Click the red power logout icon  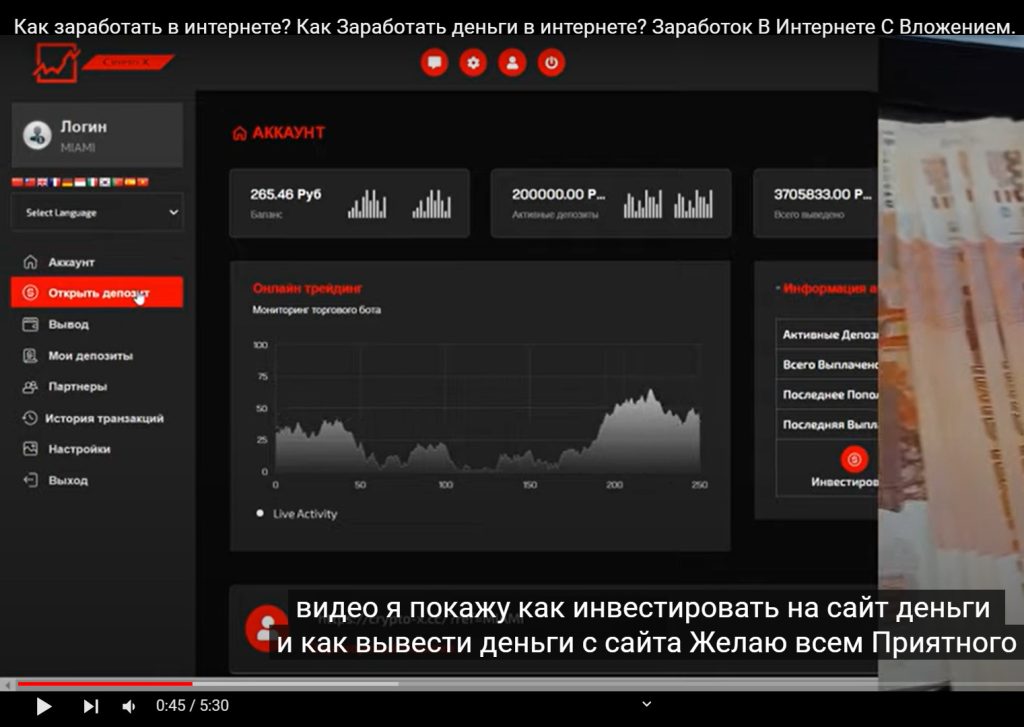[x=551, y=63]
